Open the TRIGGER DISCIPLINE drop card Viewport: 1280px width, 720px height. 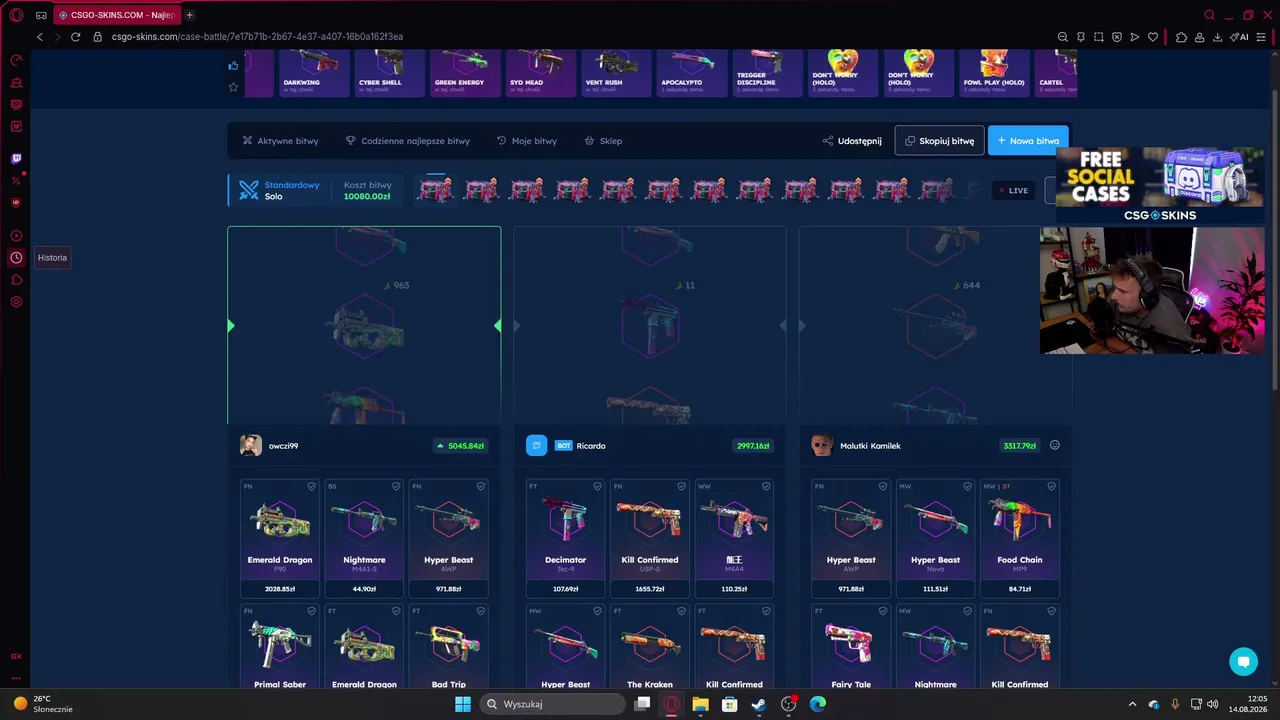768,73
